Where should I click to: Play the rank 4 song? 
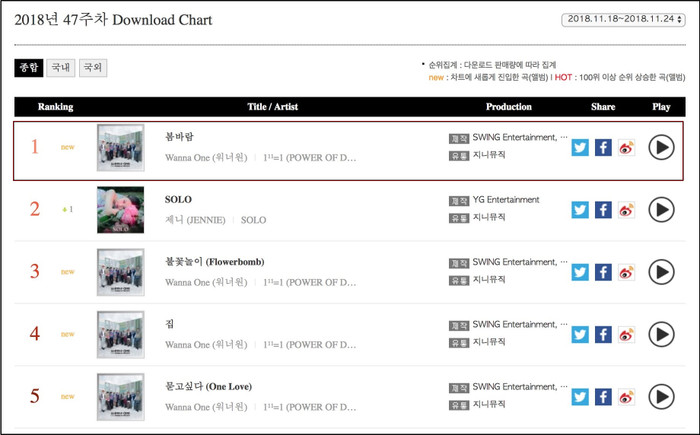tap(661, 335)
